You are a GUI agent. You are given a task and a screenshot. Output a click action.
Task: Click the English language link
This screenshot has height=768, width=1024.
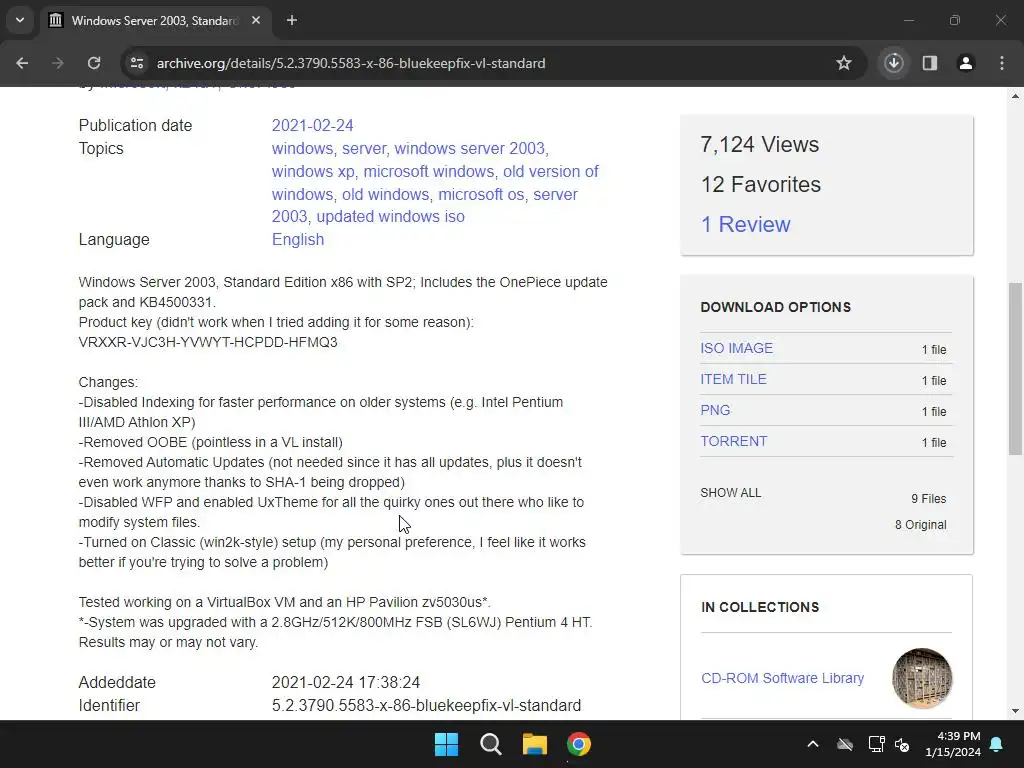(298, 240)
